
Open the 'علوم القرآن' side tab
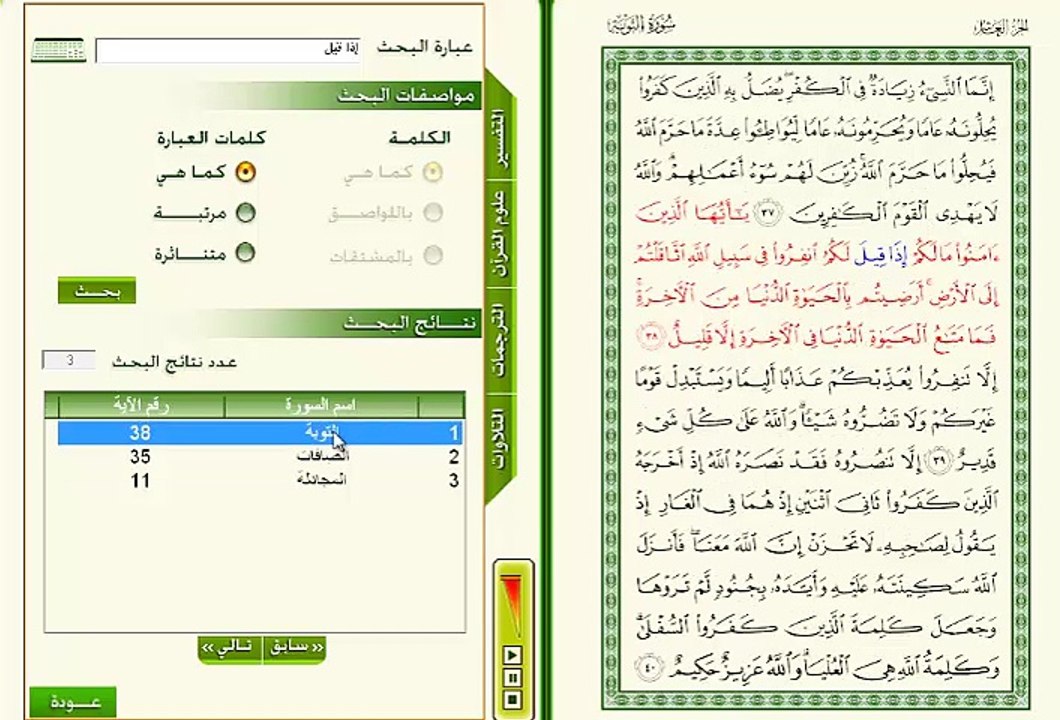click(501, 235)
